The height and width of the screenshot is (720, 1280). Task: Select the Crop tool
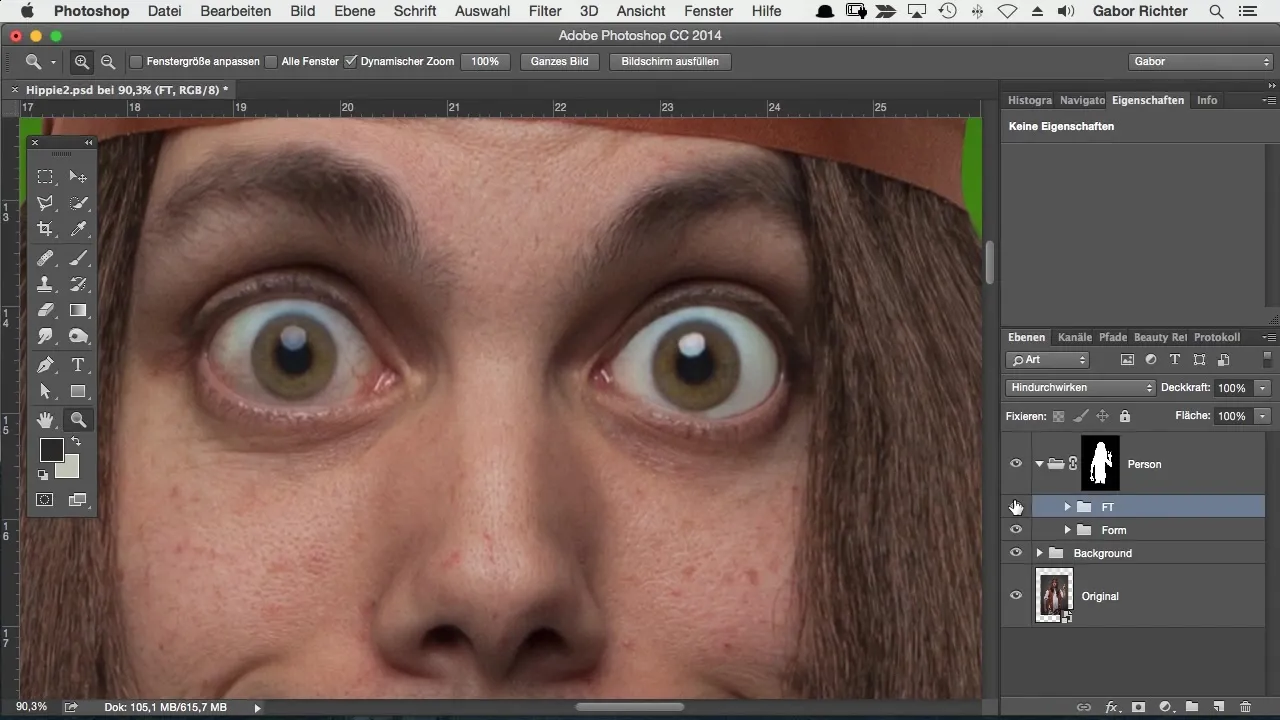(x=45, y=230)
